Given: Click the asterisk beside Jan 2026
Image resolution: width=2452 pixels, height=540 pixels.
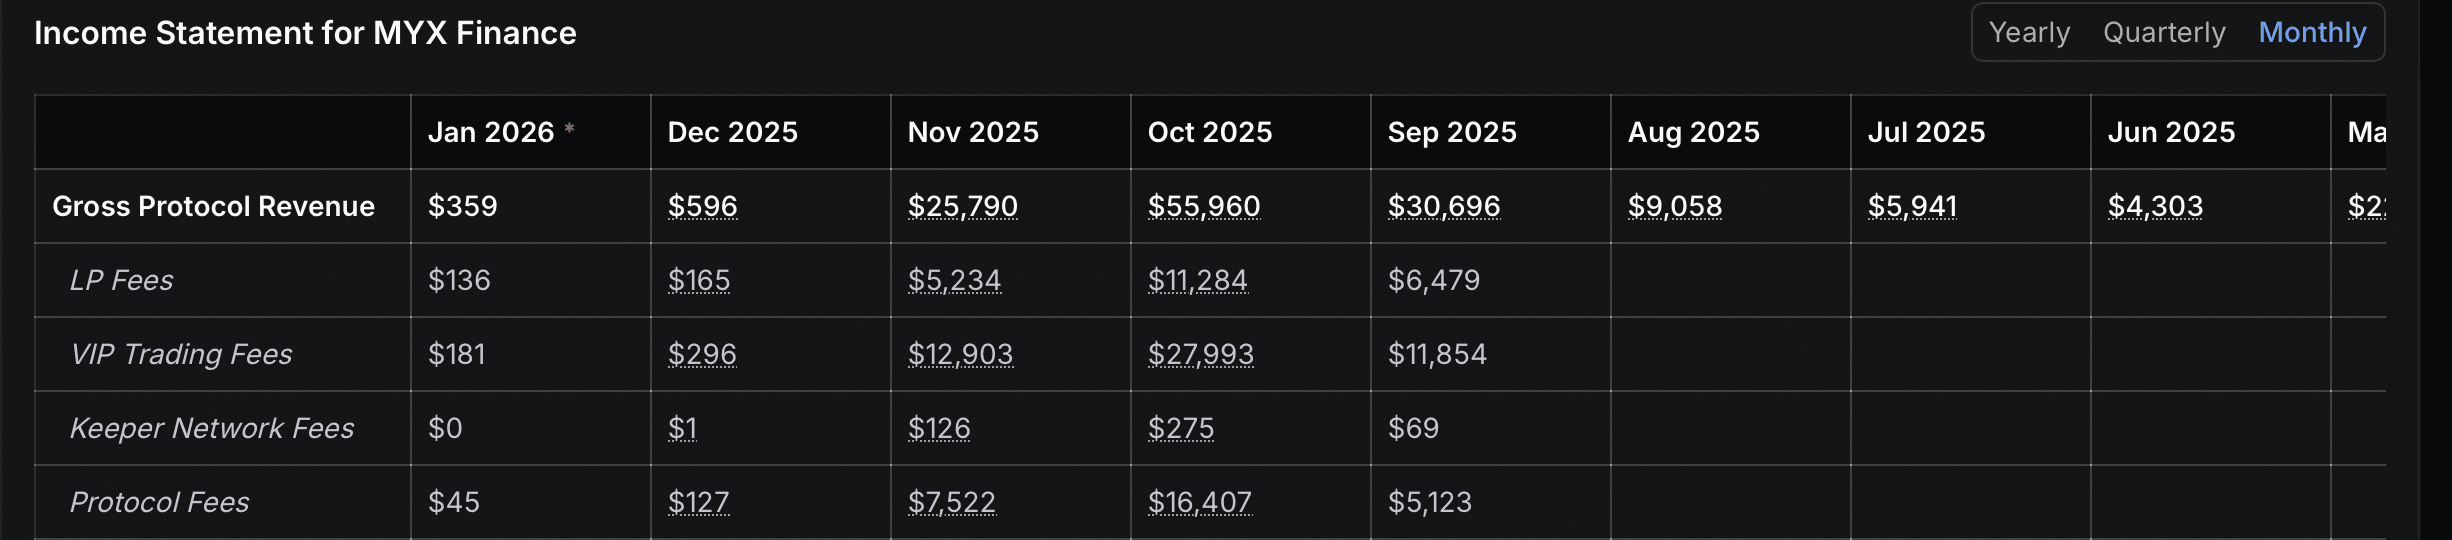Looking at the screenshot, I should coord(569,129).
